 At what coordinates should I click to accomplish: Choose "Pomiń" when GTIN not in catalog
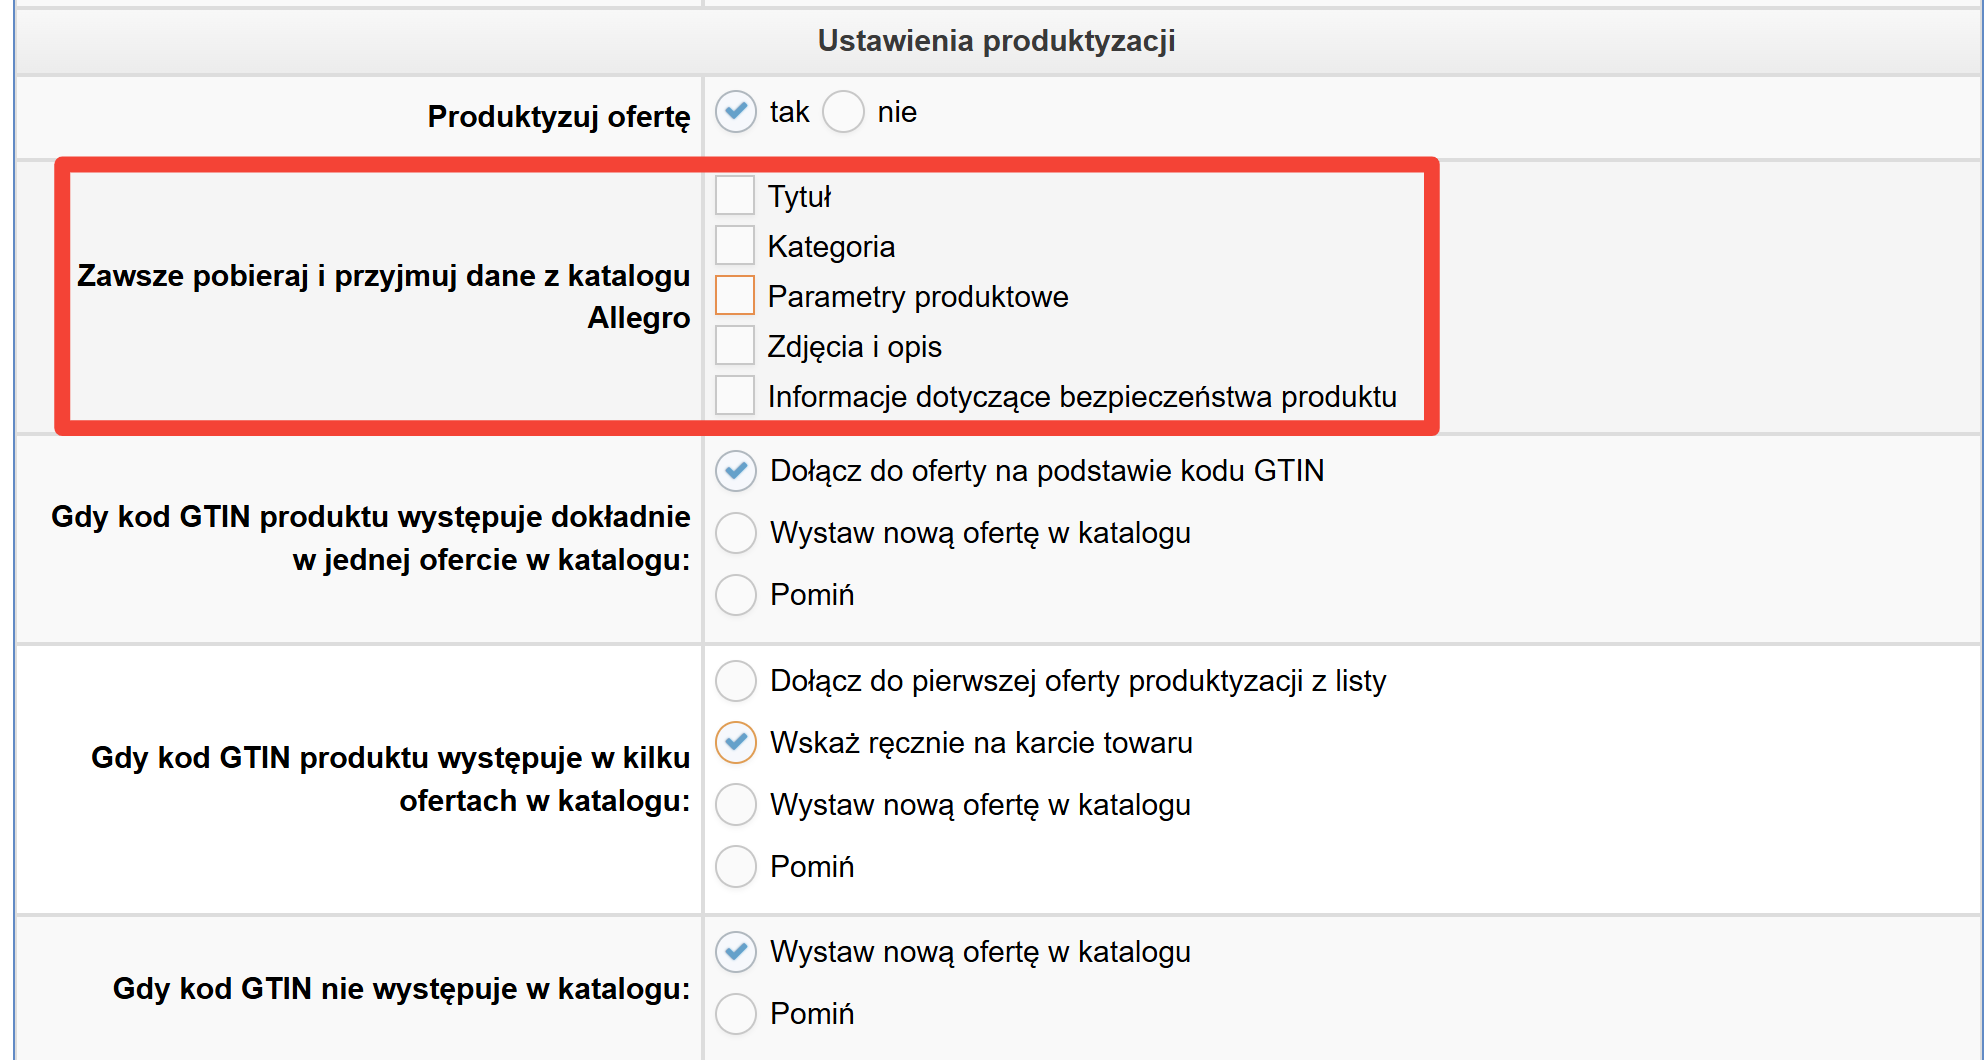pyautogui.click(x=736, y=1013)
